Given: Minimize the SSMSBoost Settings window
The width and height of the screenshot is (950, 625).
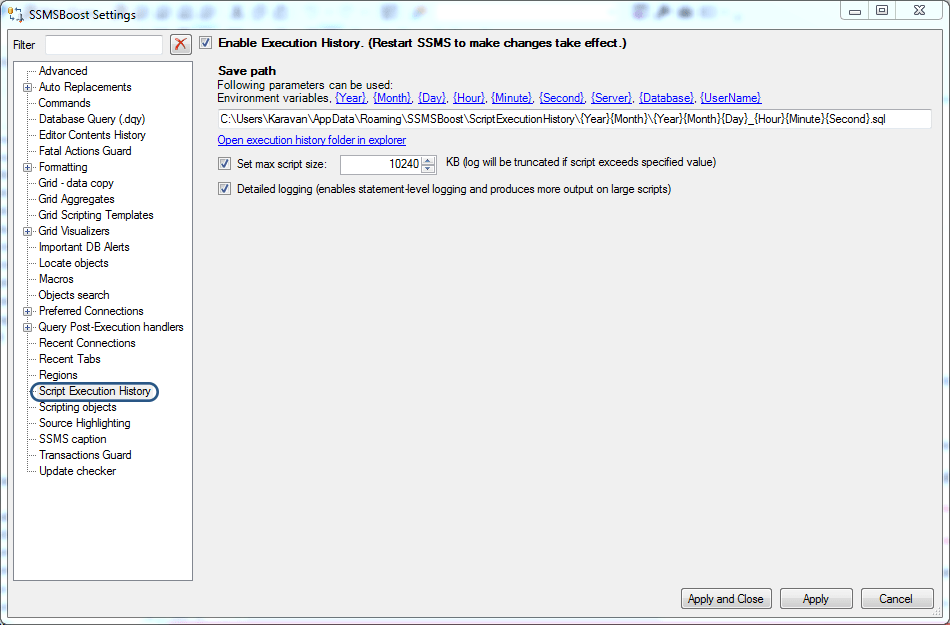Looking at the screenshot, I should pos(855,10).
